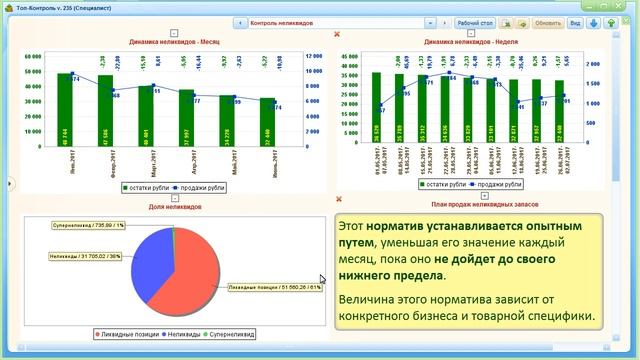Select the first weekly bar labeled 36 528
640x360 pixels.
coord(376,108)
